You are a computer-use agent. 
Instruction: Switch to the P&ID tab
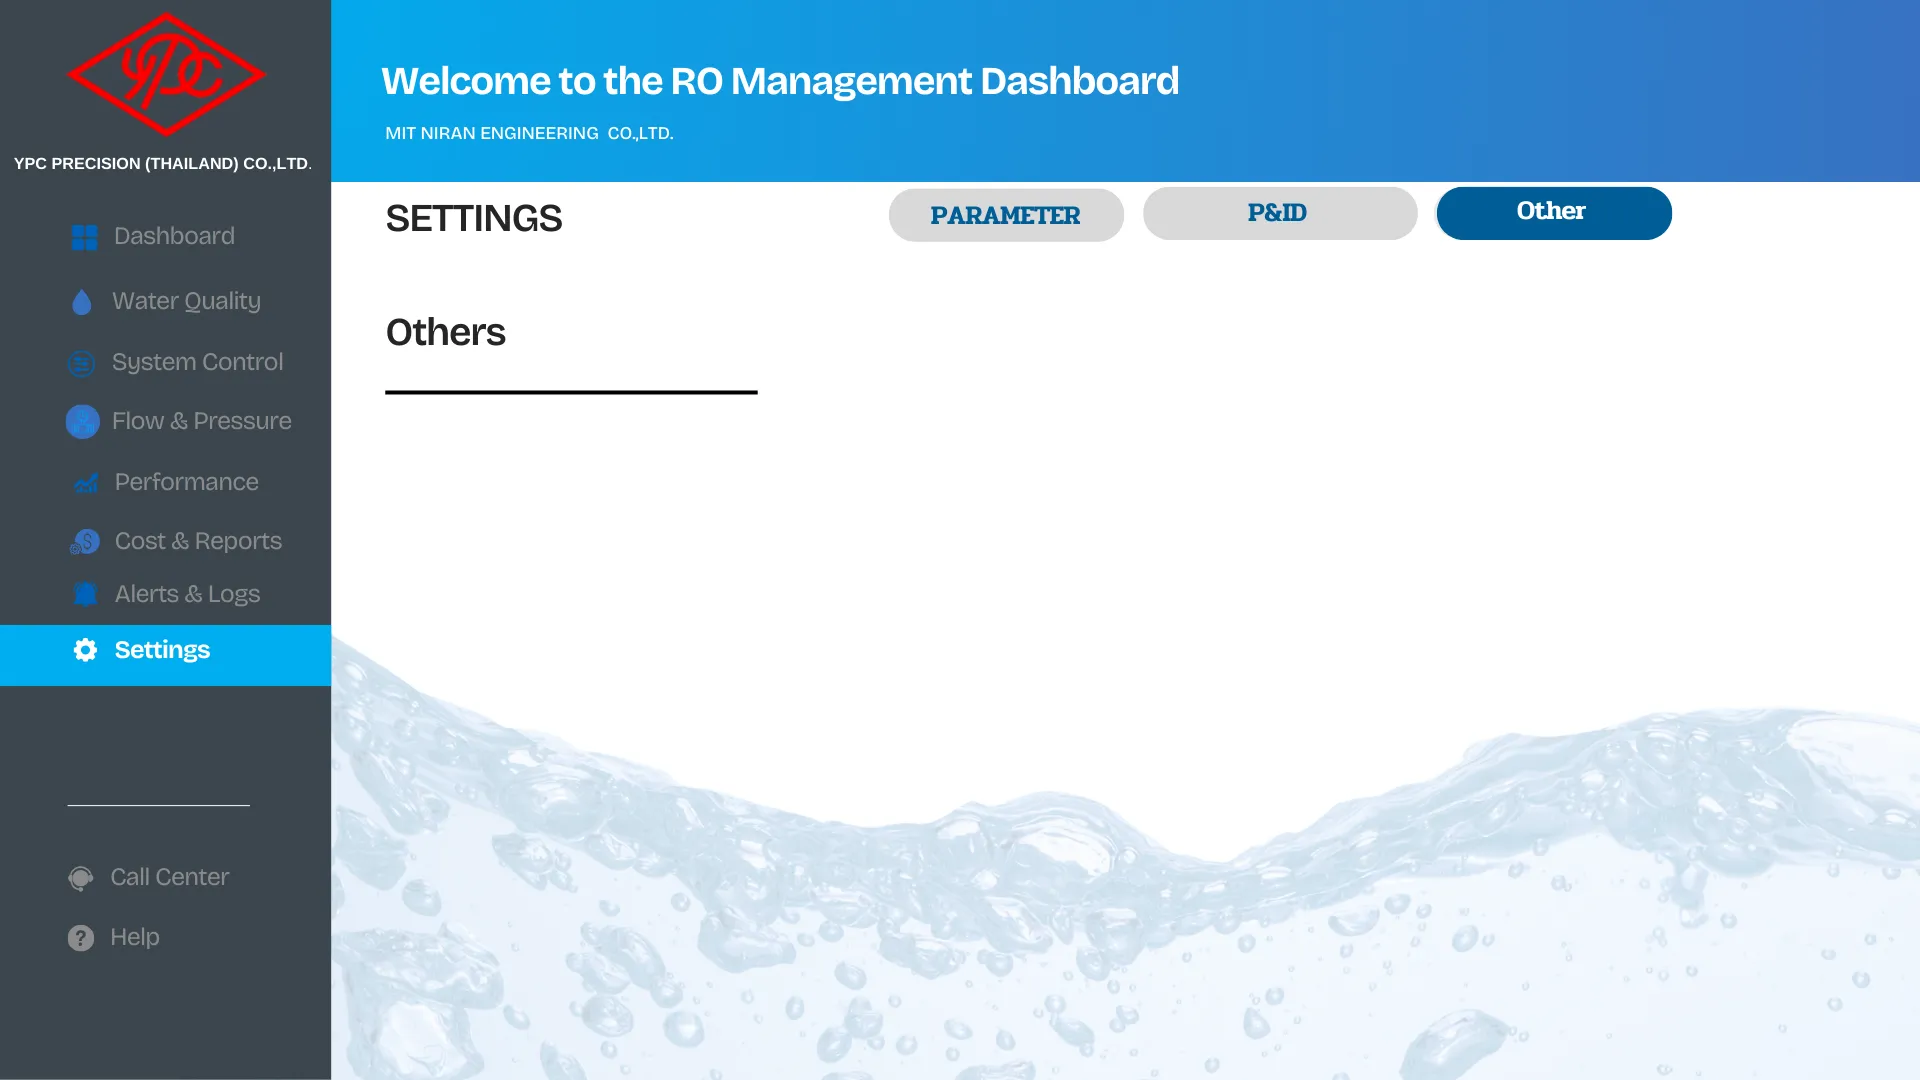click(x=1280, y=213)
